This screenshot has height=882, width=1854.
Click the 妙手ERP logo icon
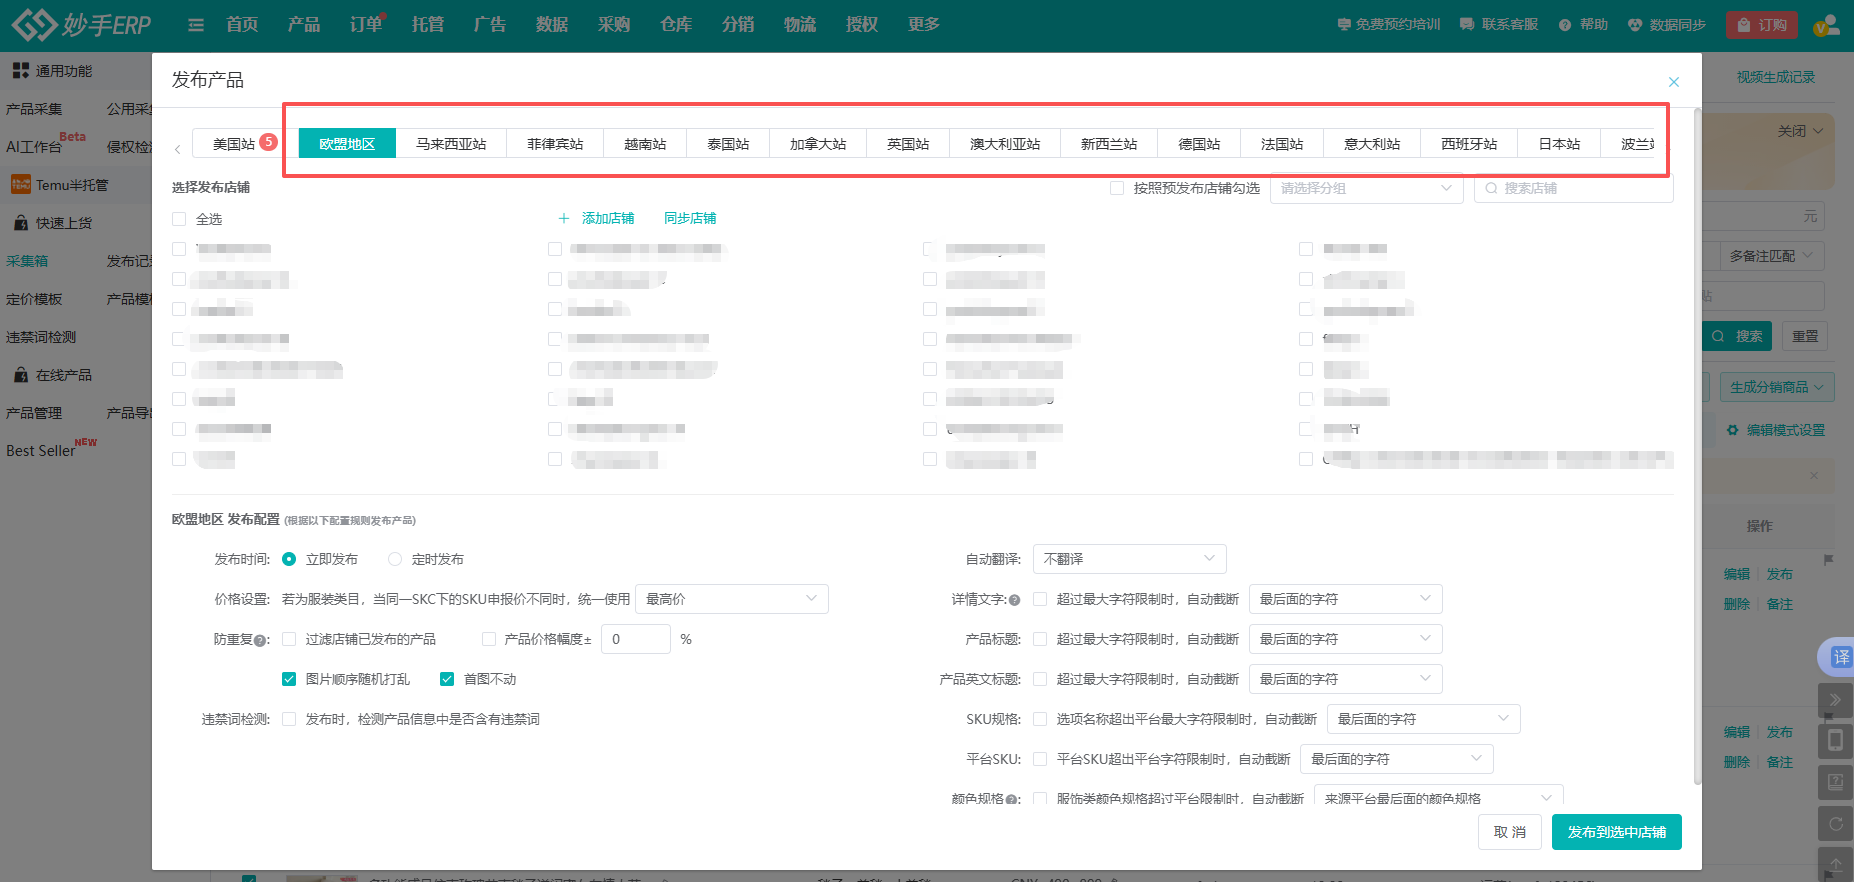[34, 25]
